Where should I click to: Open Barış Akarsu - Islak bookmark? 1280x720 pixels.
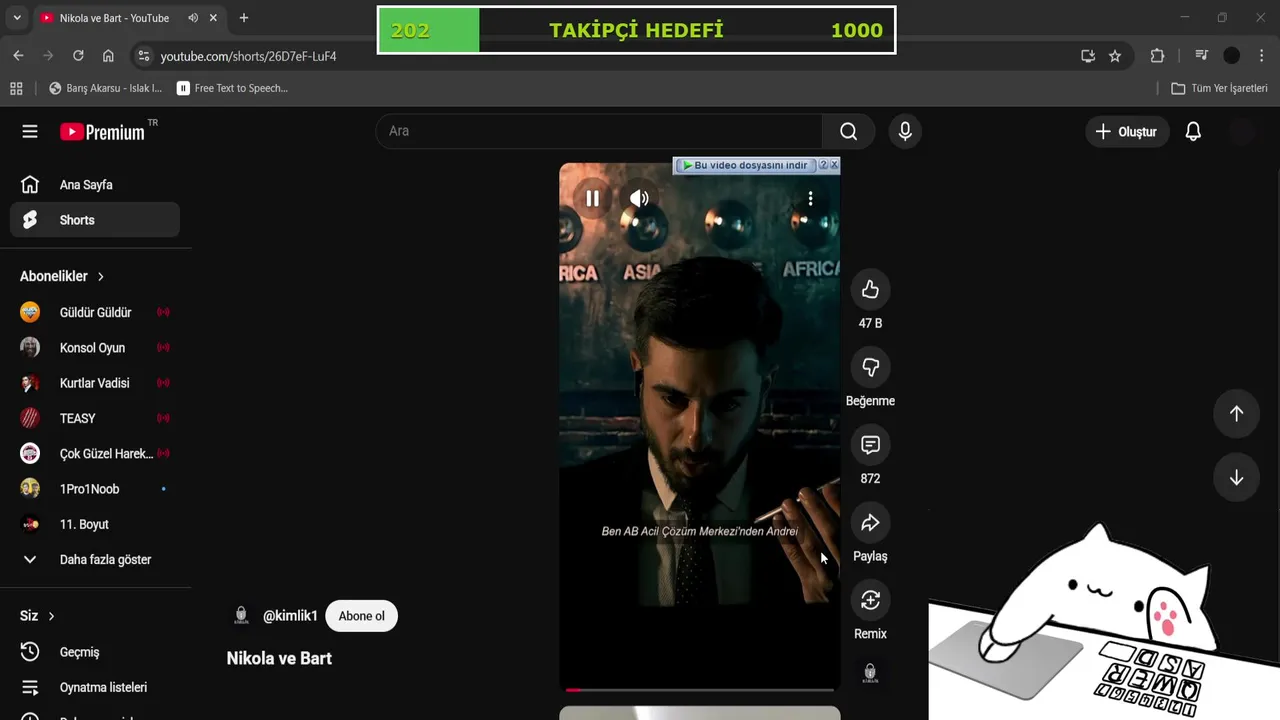tap(105, 88)
